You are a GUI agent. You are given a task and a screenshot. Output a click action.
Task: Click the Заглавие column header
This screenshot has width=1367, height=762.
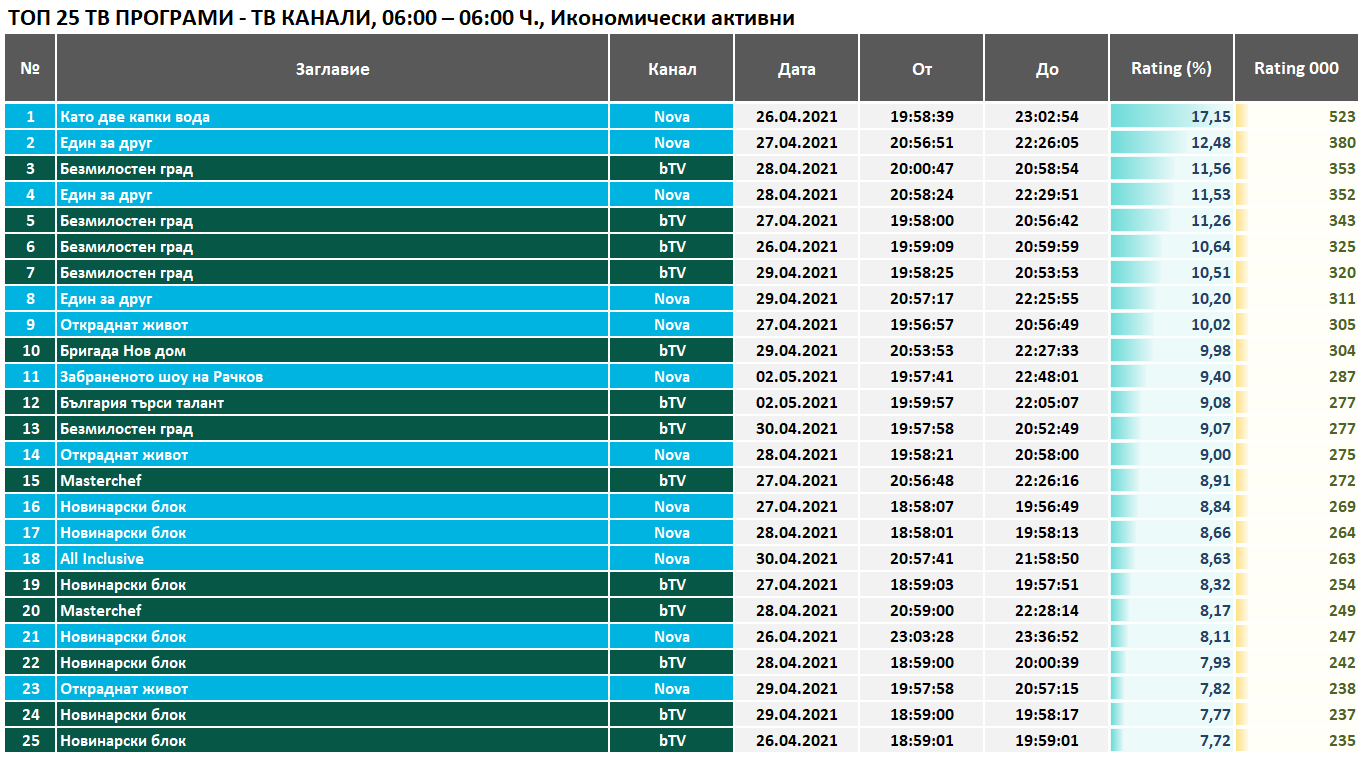click(x=332, y=69)
